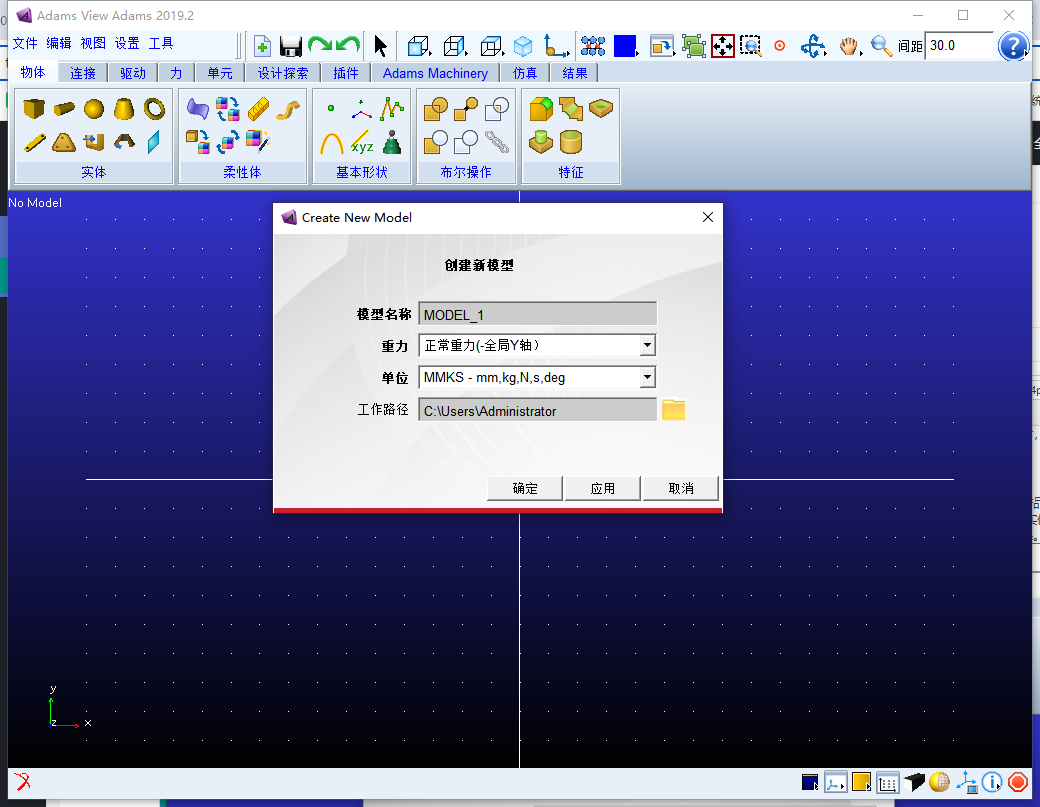Select the Marker basic shape tool
1040x807 pixels.
pos(361,109)
